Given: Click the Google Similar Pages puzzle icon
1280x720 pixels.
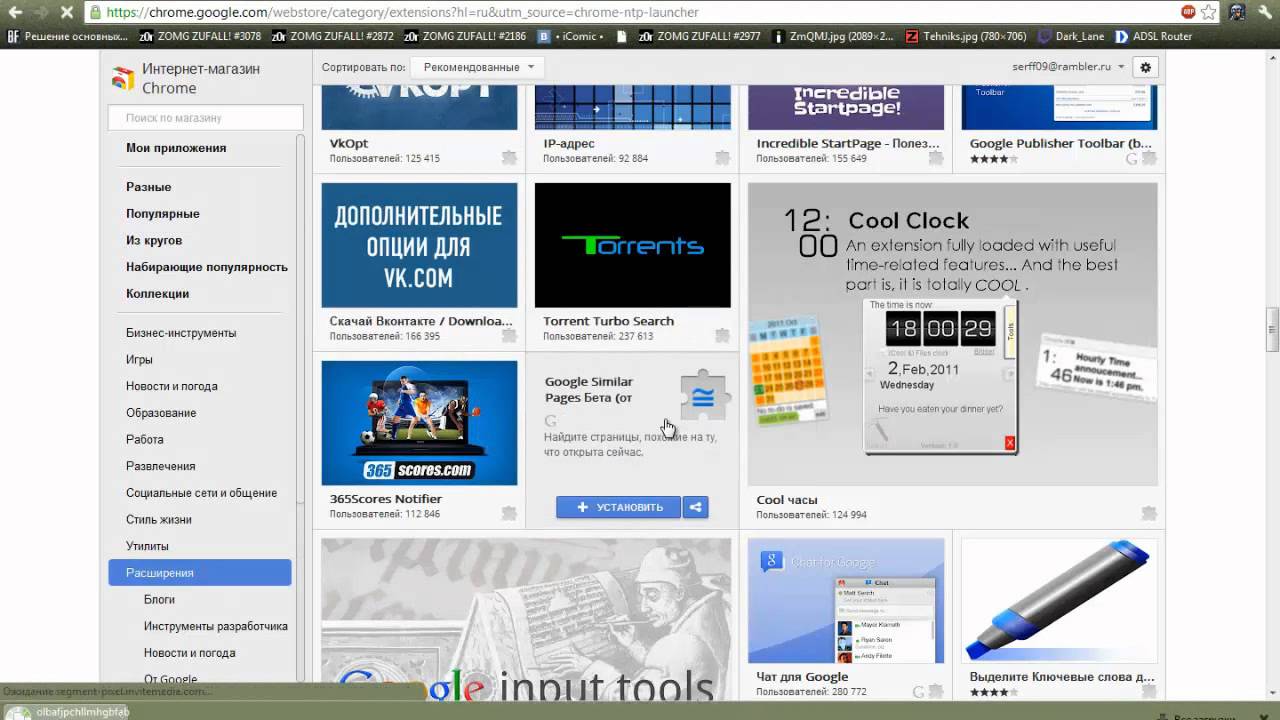Looking at the screenshot, I should pyautogui.click(x=703, y=397).
